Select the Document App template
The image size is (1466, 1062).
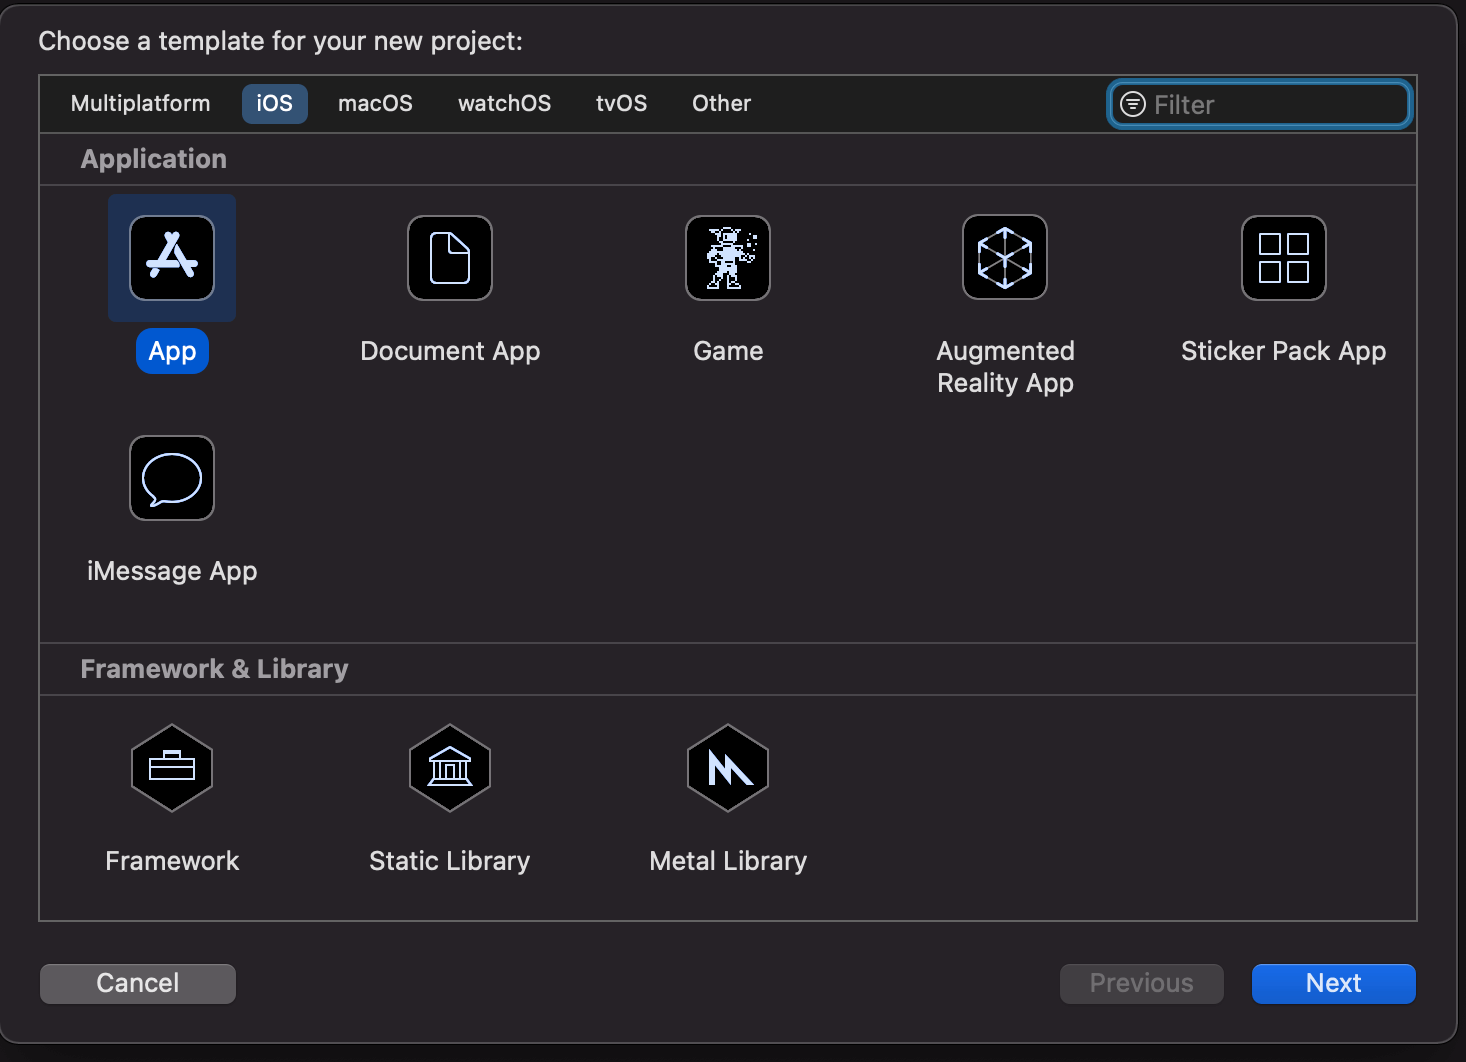(x=449, y=258)
